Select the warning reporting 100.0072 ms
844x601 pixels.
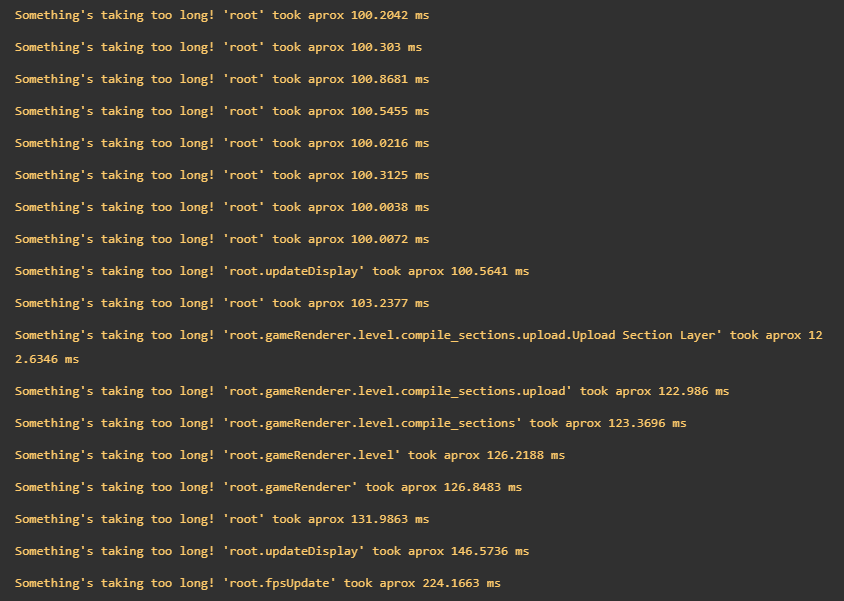[x=221, y=239]
